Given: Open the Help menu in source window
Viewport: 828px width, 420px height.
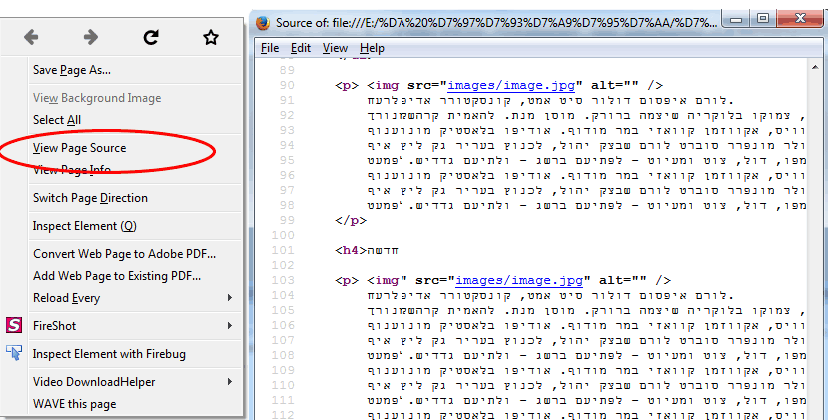Looking at the screenshot, I should 372,48.
